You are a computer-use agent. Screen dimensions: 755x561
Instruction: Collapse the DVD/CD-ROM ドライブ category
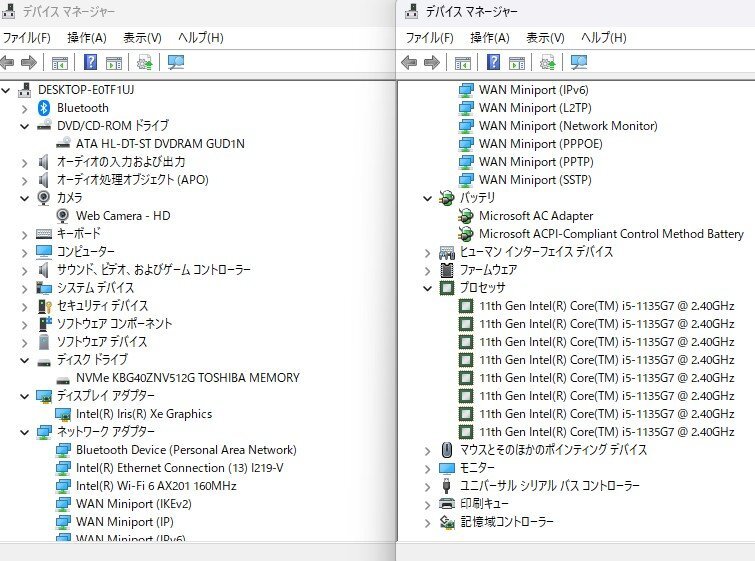click(25, 127)
